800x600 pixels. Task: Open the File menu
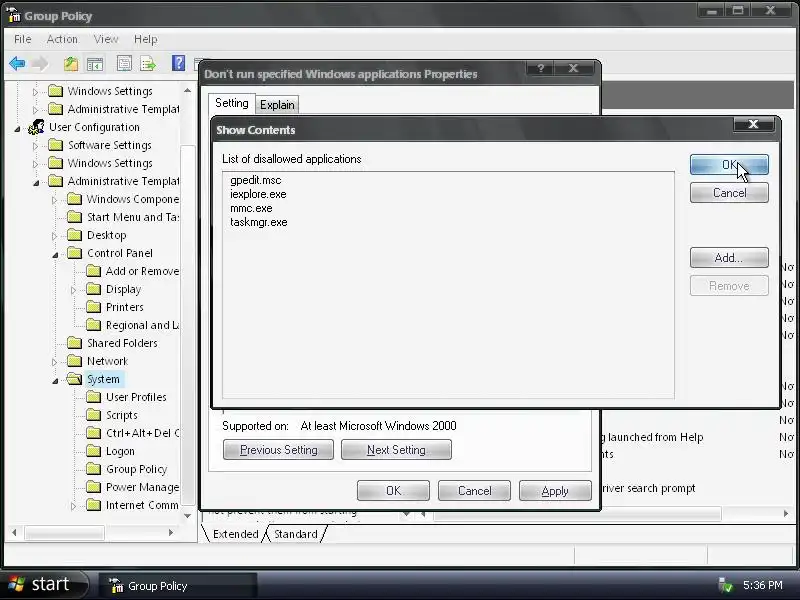(x=22, y=39)
